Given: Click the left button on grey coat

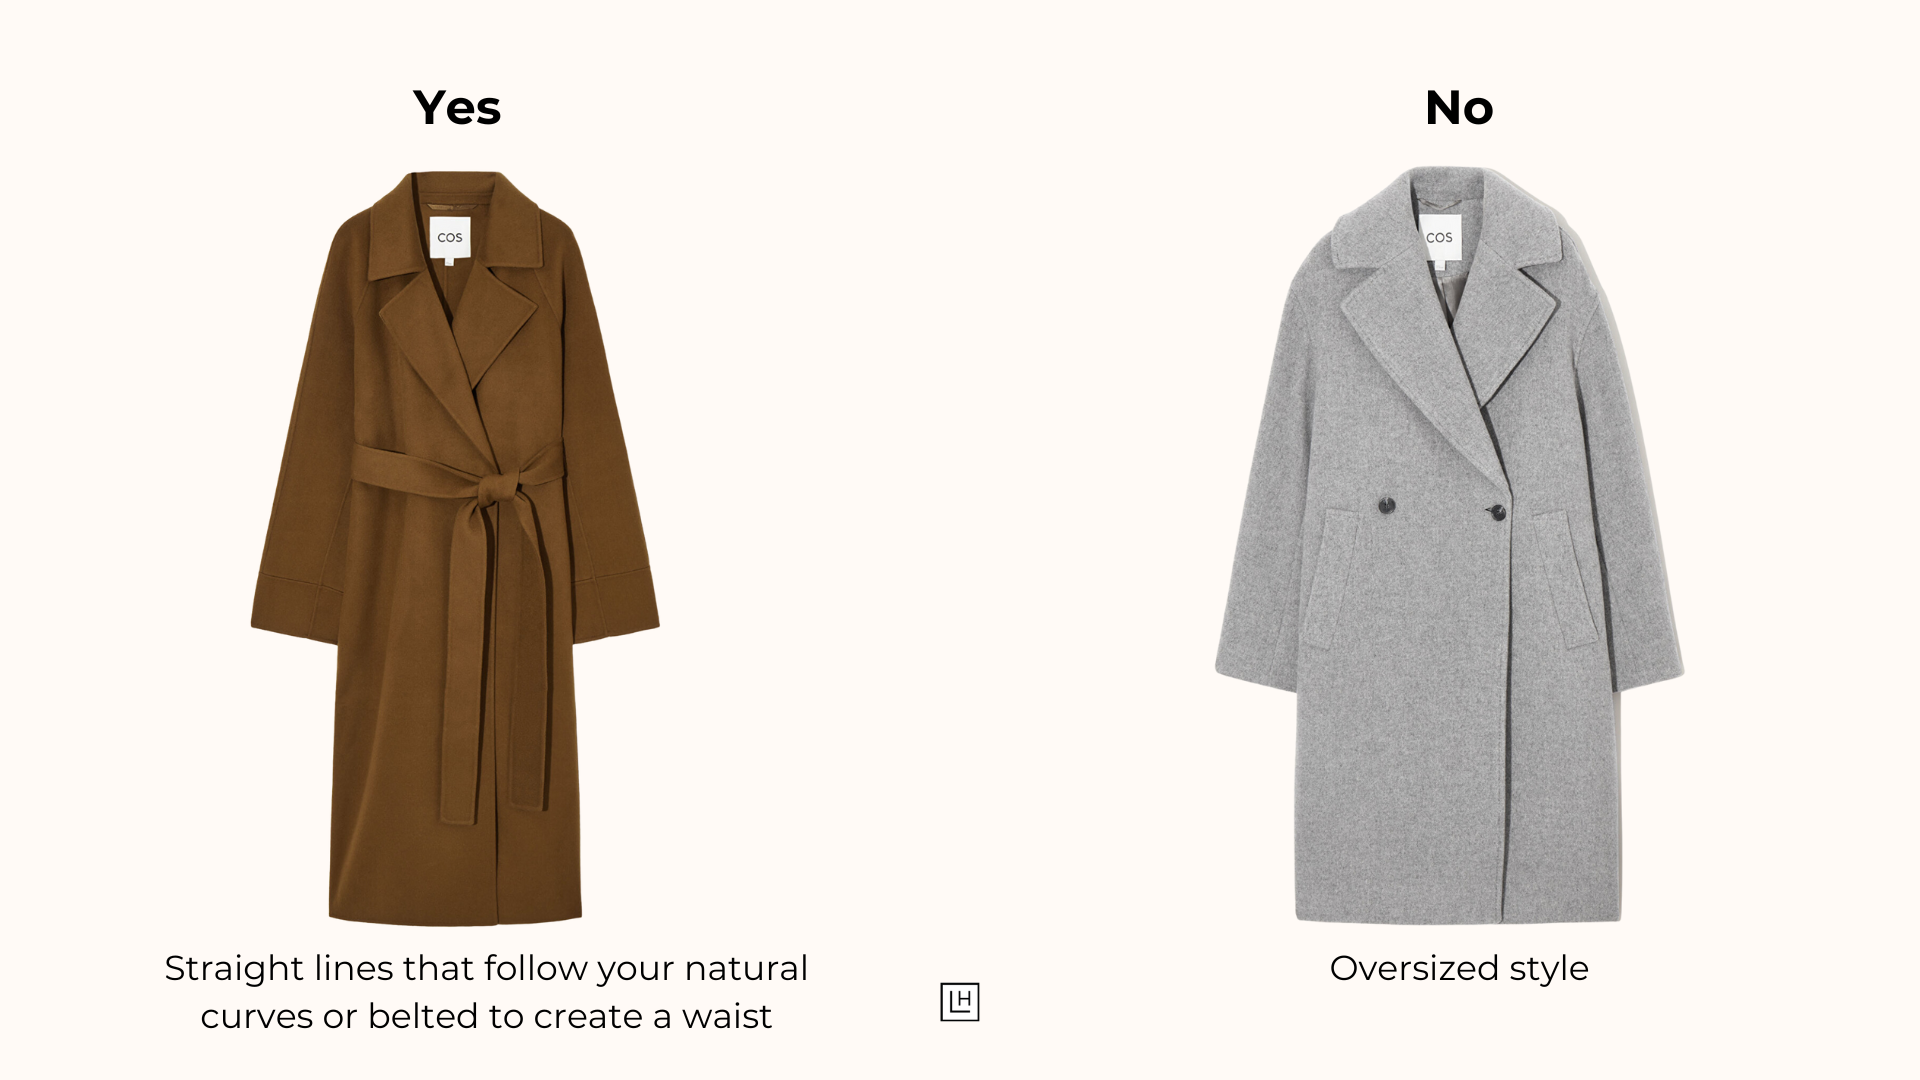Looking at the screenshot, I should point(1386,506).
